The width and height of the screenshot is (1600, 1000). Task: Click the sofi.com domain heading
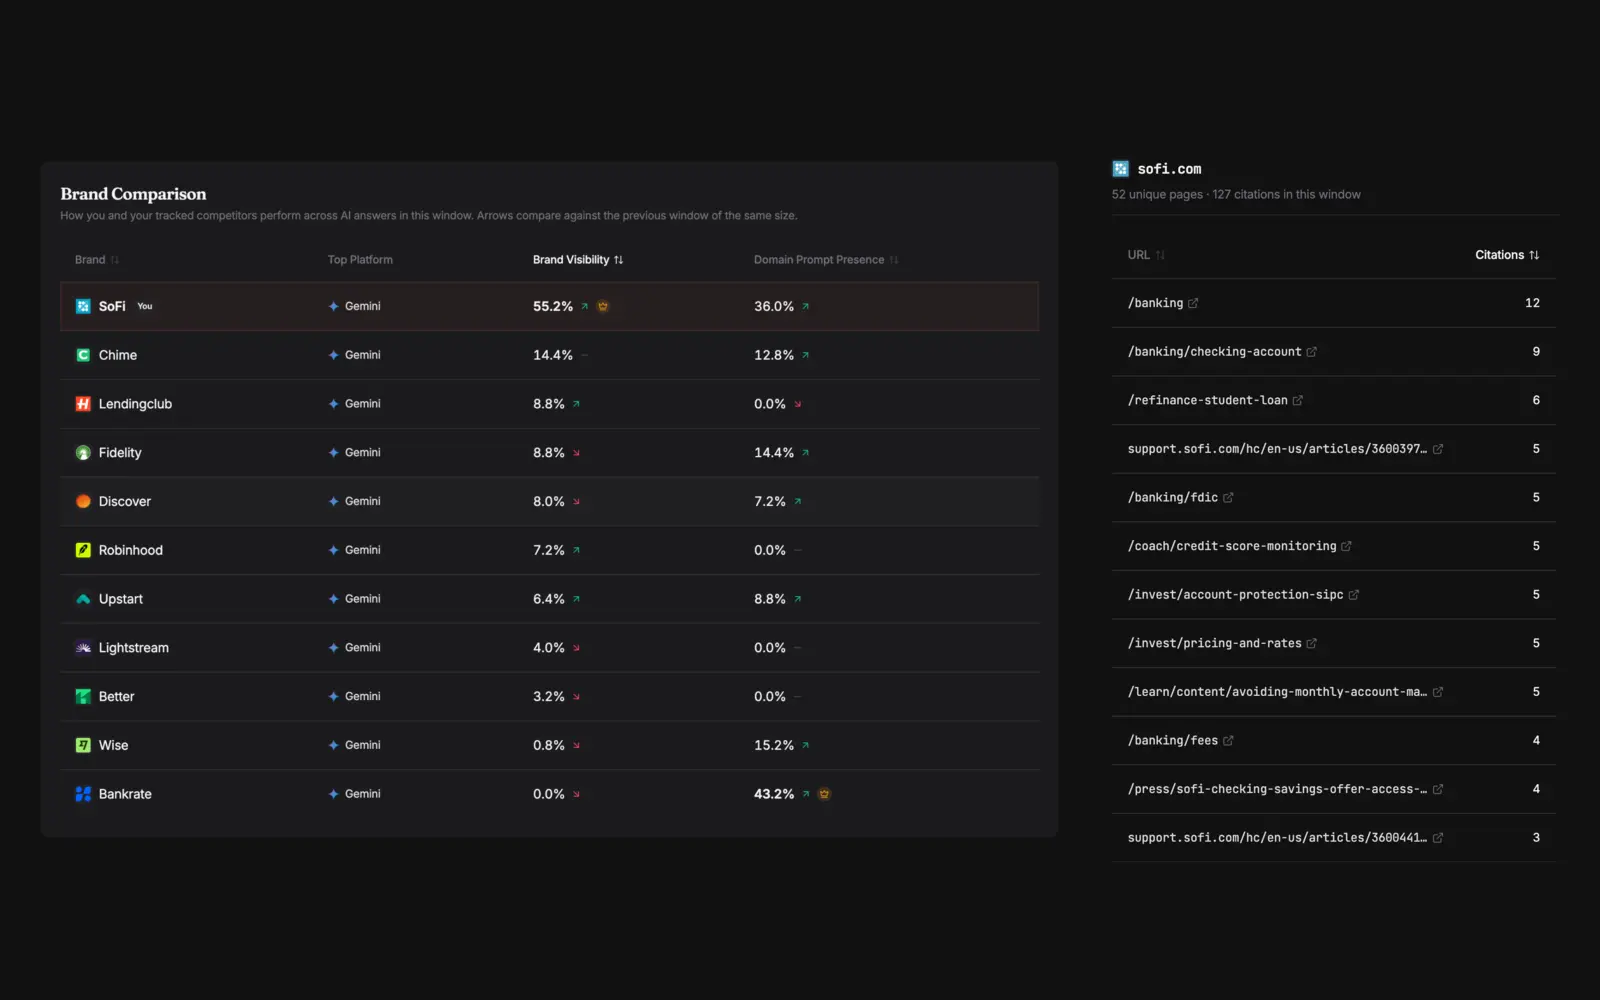tap(1169, 169)
